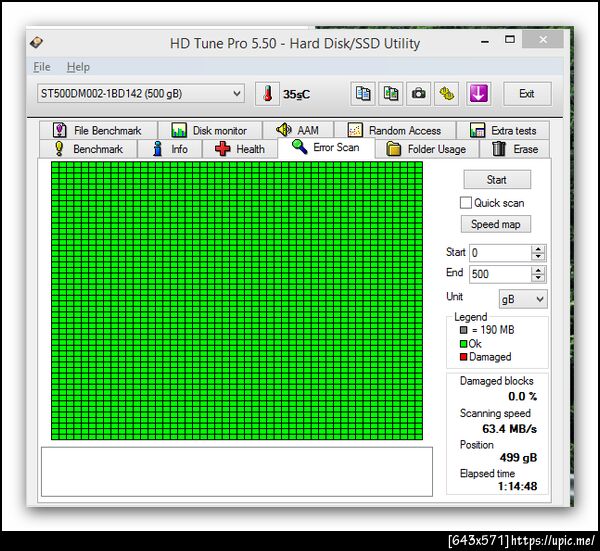Click the thermometer temperature icon
Image resolution: width=600 pixels, height=551 pixels.
pyautogui.click(x=267, y=94)
